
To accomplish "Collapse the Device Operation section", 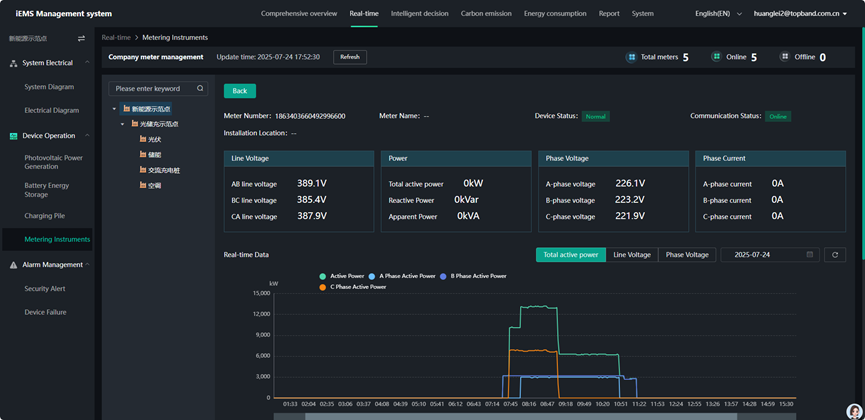I will coord(87,136).
